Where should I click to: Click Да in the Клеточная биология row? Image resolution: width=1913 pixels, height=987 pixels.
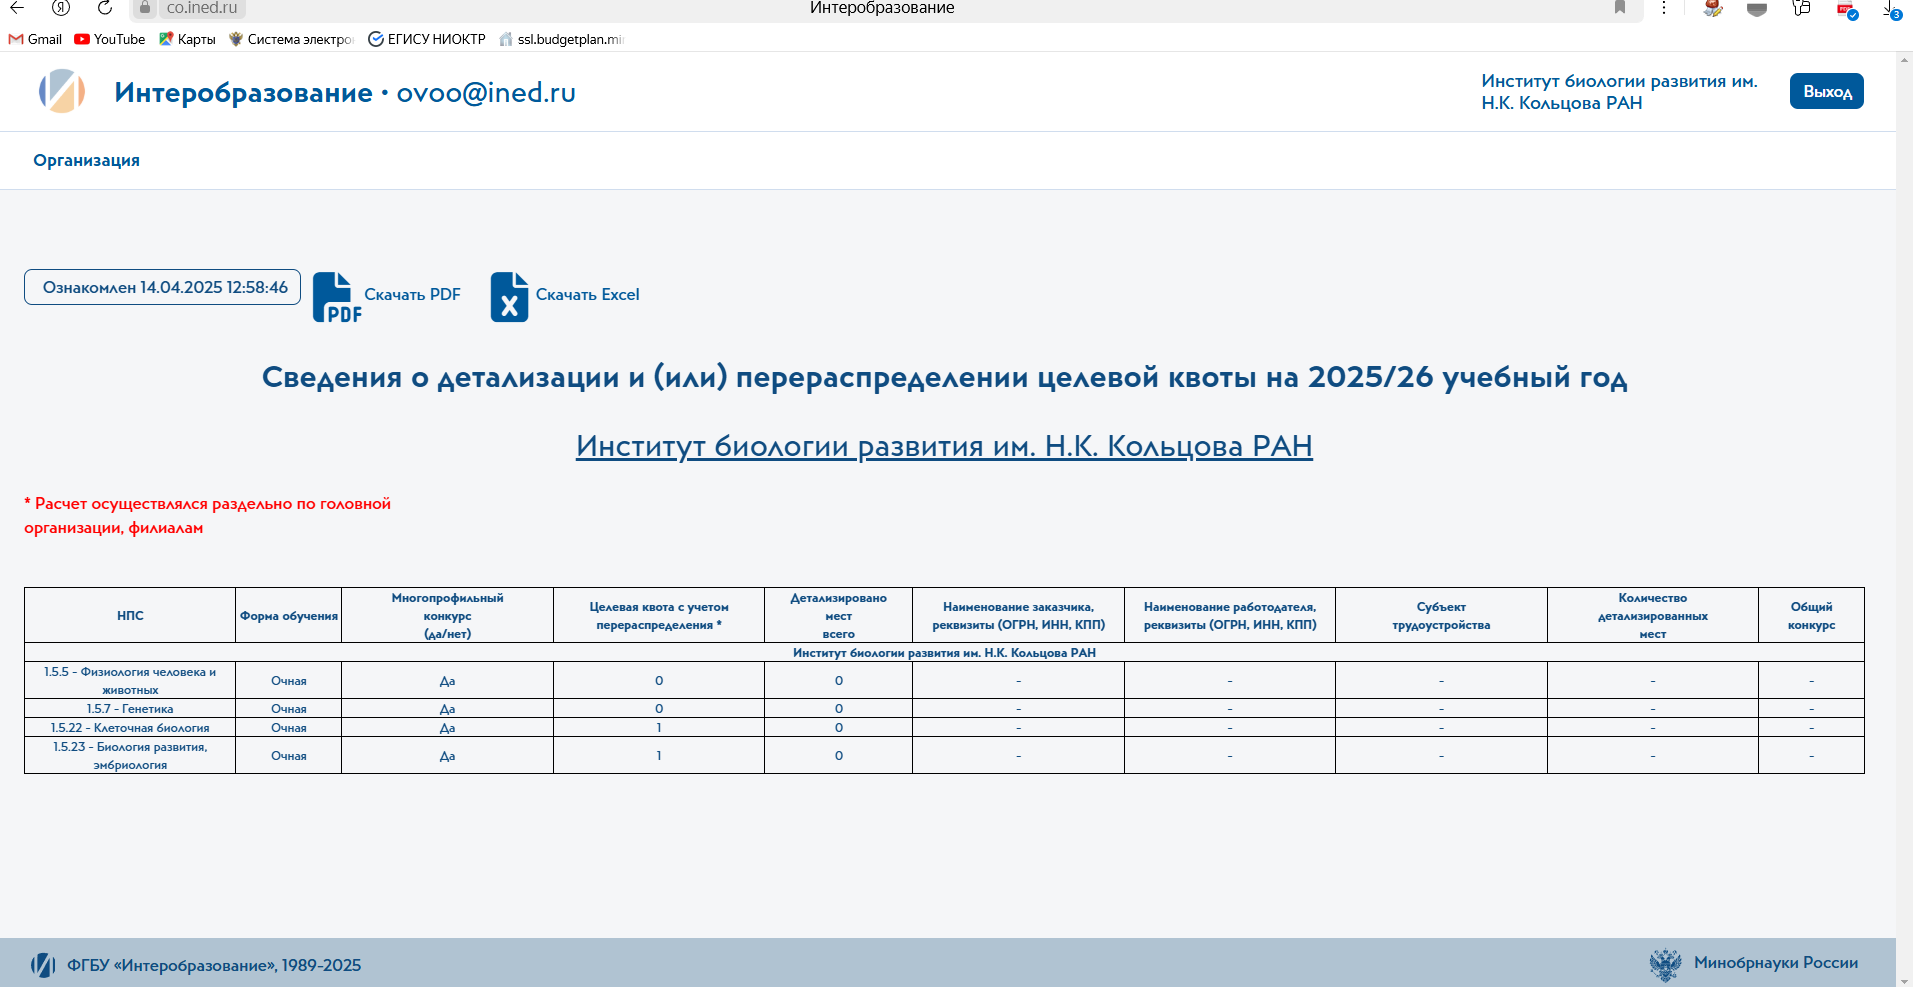click(x=447, y=727)
